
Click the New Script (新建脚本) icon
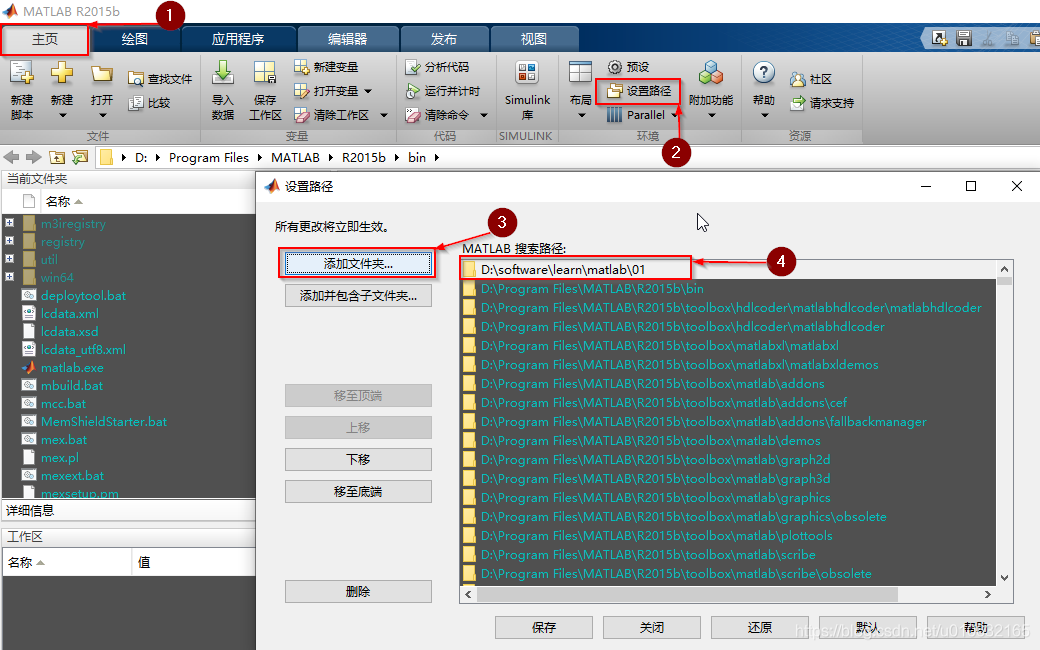22,72
